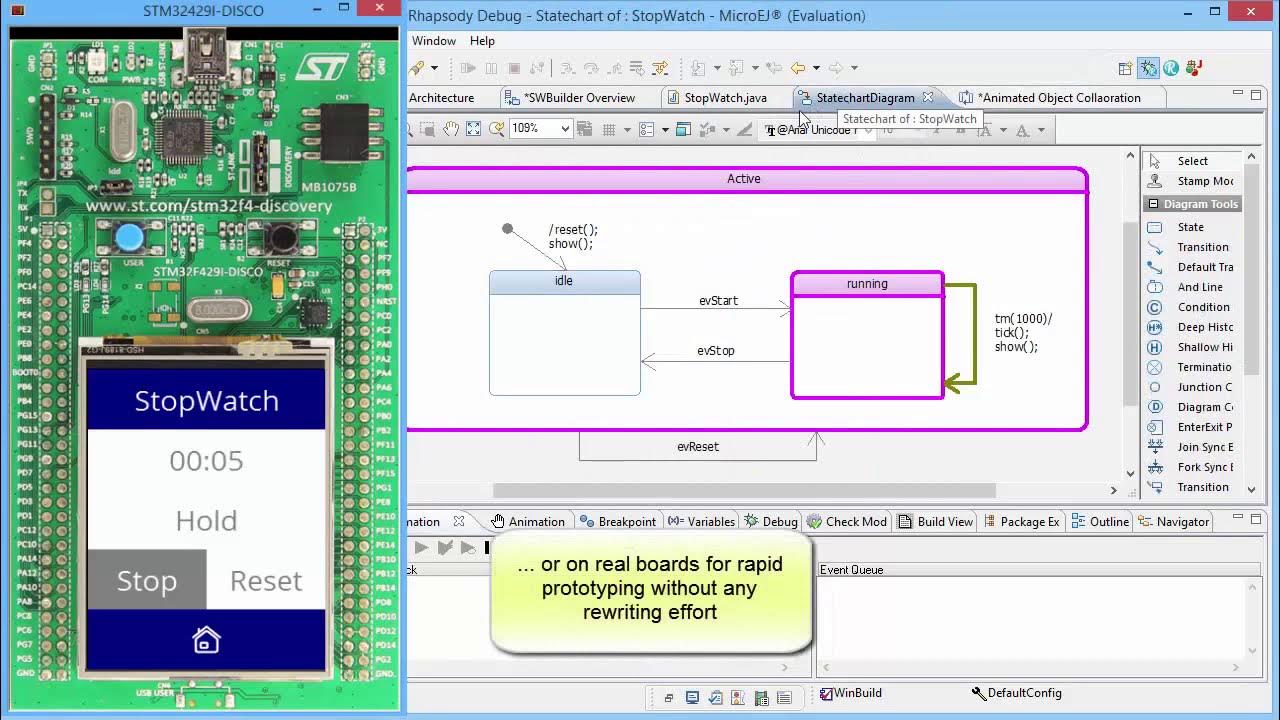Select the Shallow History connector tool
Image resolution: width=1280 pixels, height=720 pixels.
[x=1190, y=347]
